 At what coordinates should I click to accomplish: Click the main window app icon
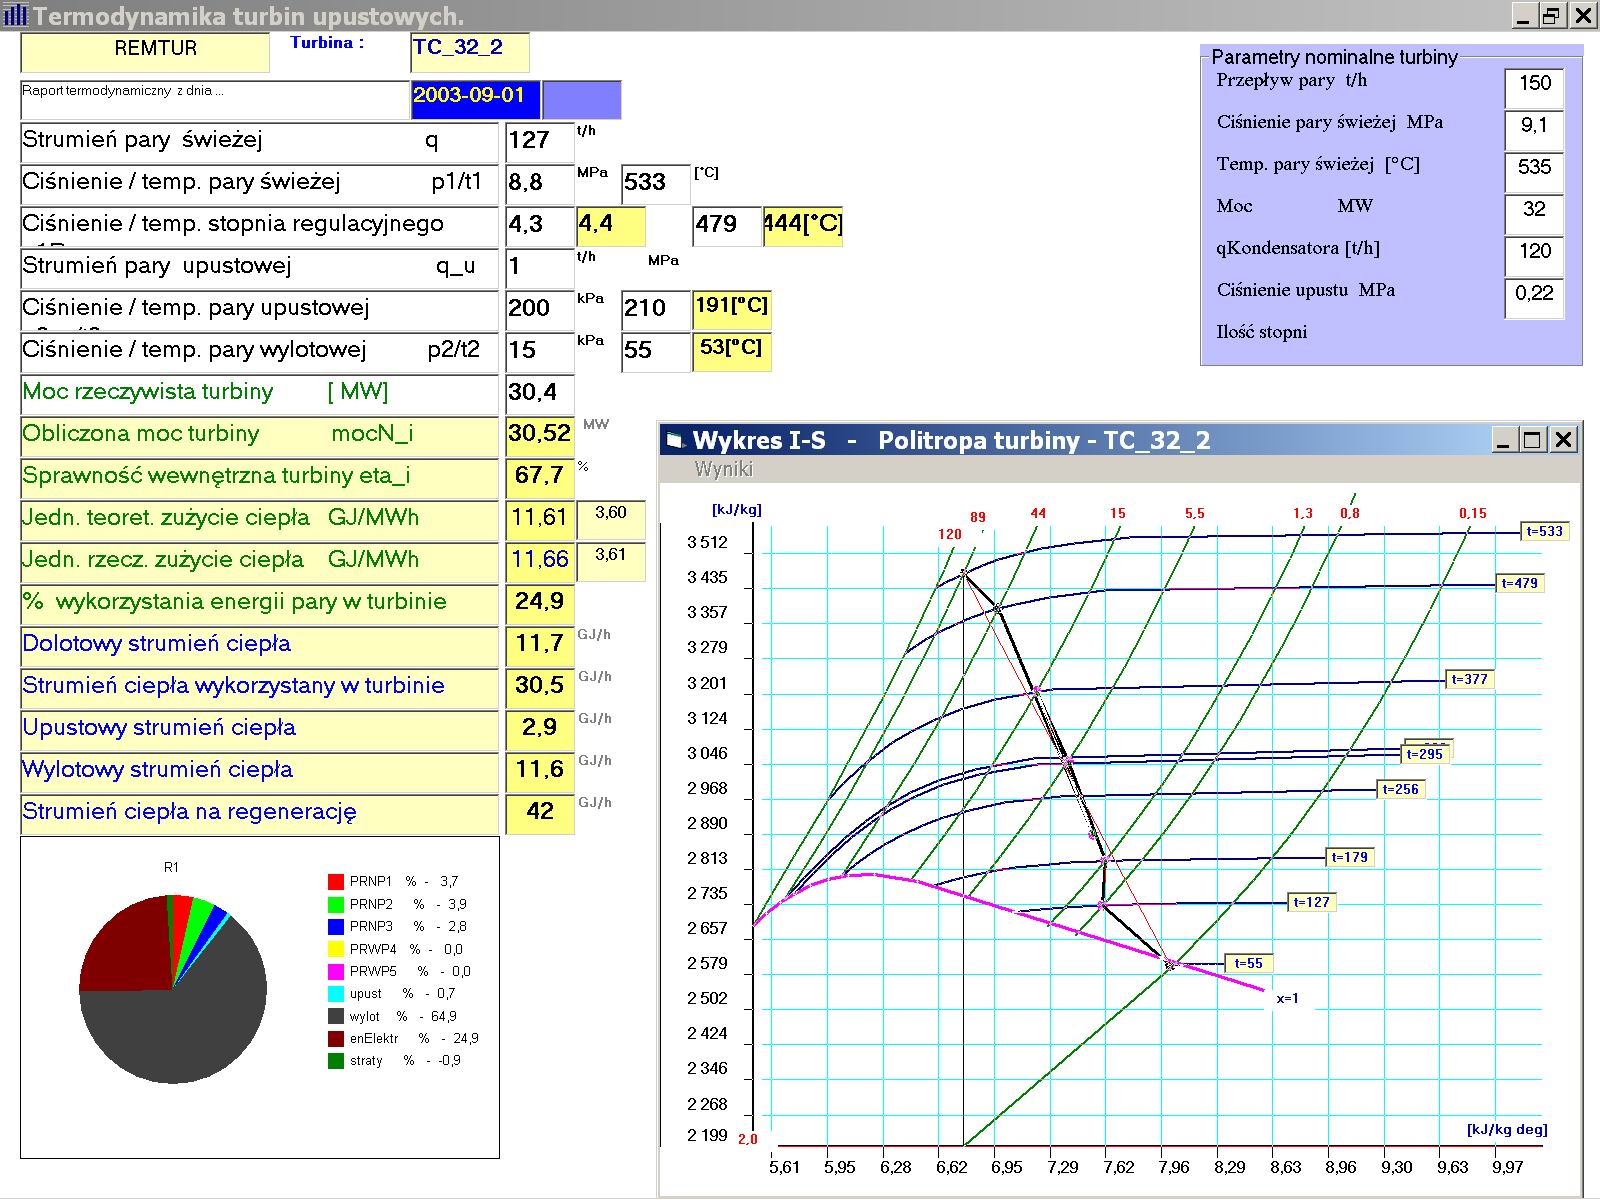15,15
